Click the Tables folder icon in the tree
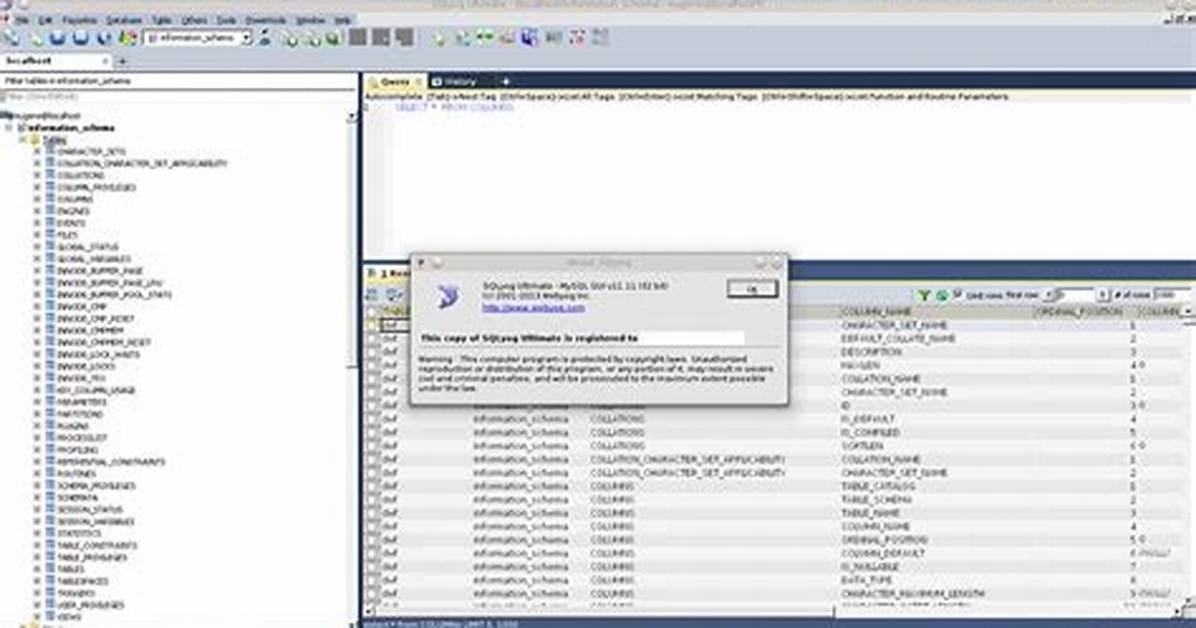Screen dimensions: 1196x628 tap(35, 140)
